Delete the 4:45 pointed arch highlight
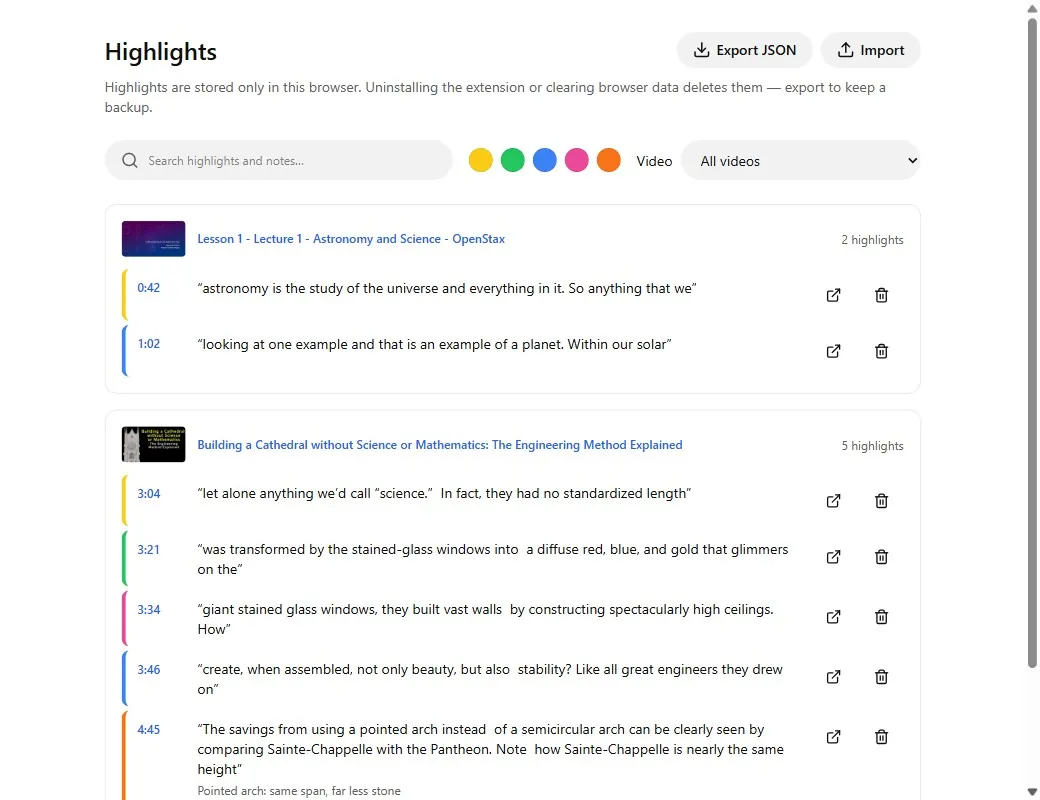Image resolution: width=1040 pixels, height=800 pixels. 881,737
